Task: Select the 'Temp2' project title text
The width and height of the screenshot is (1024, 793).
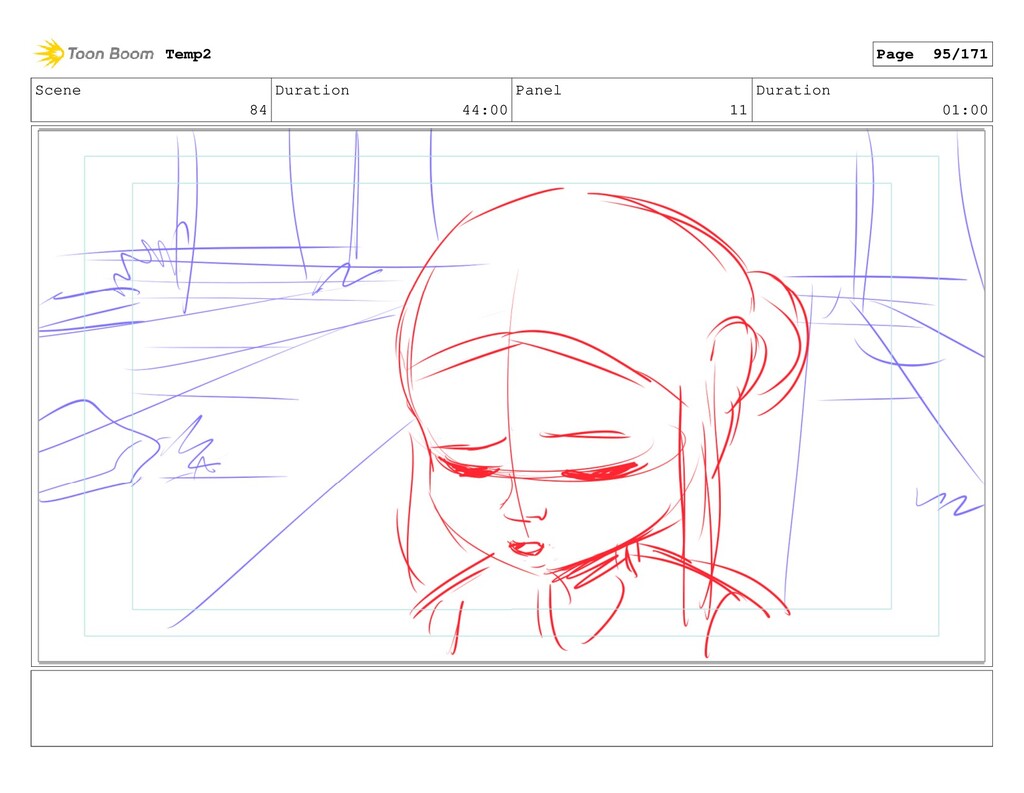Action: click(188, 54)
